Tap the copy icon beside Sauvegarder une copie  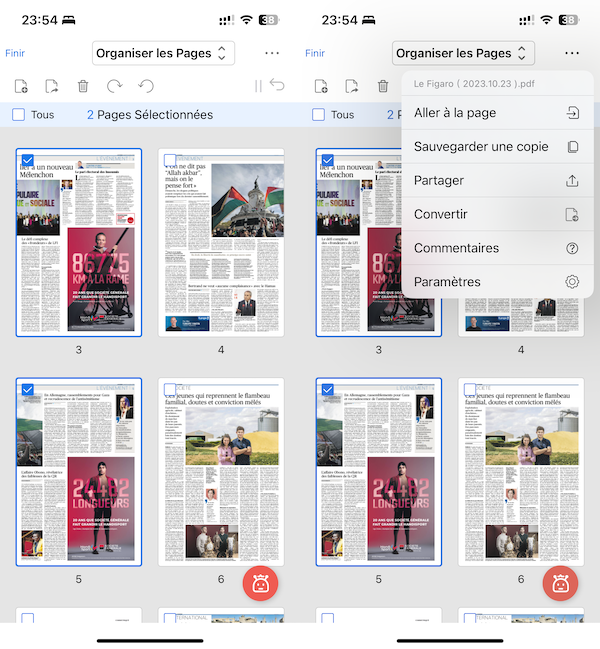coord(572,147)
